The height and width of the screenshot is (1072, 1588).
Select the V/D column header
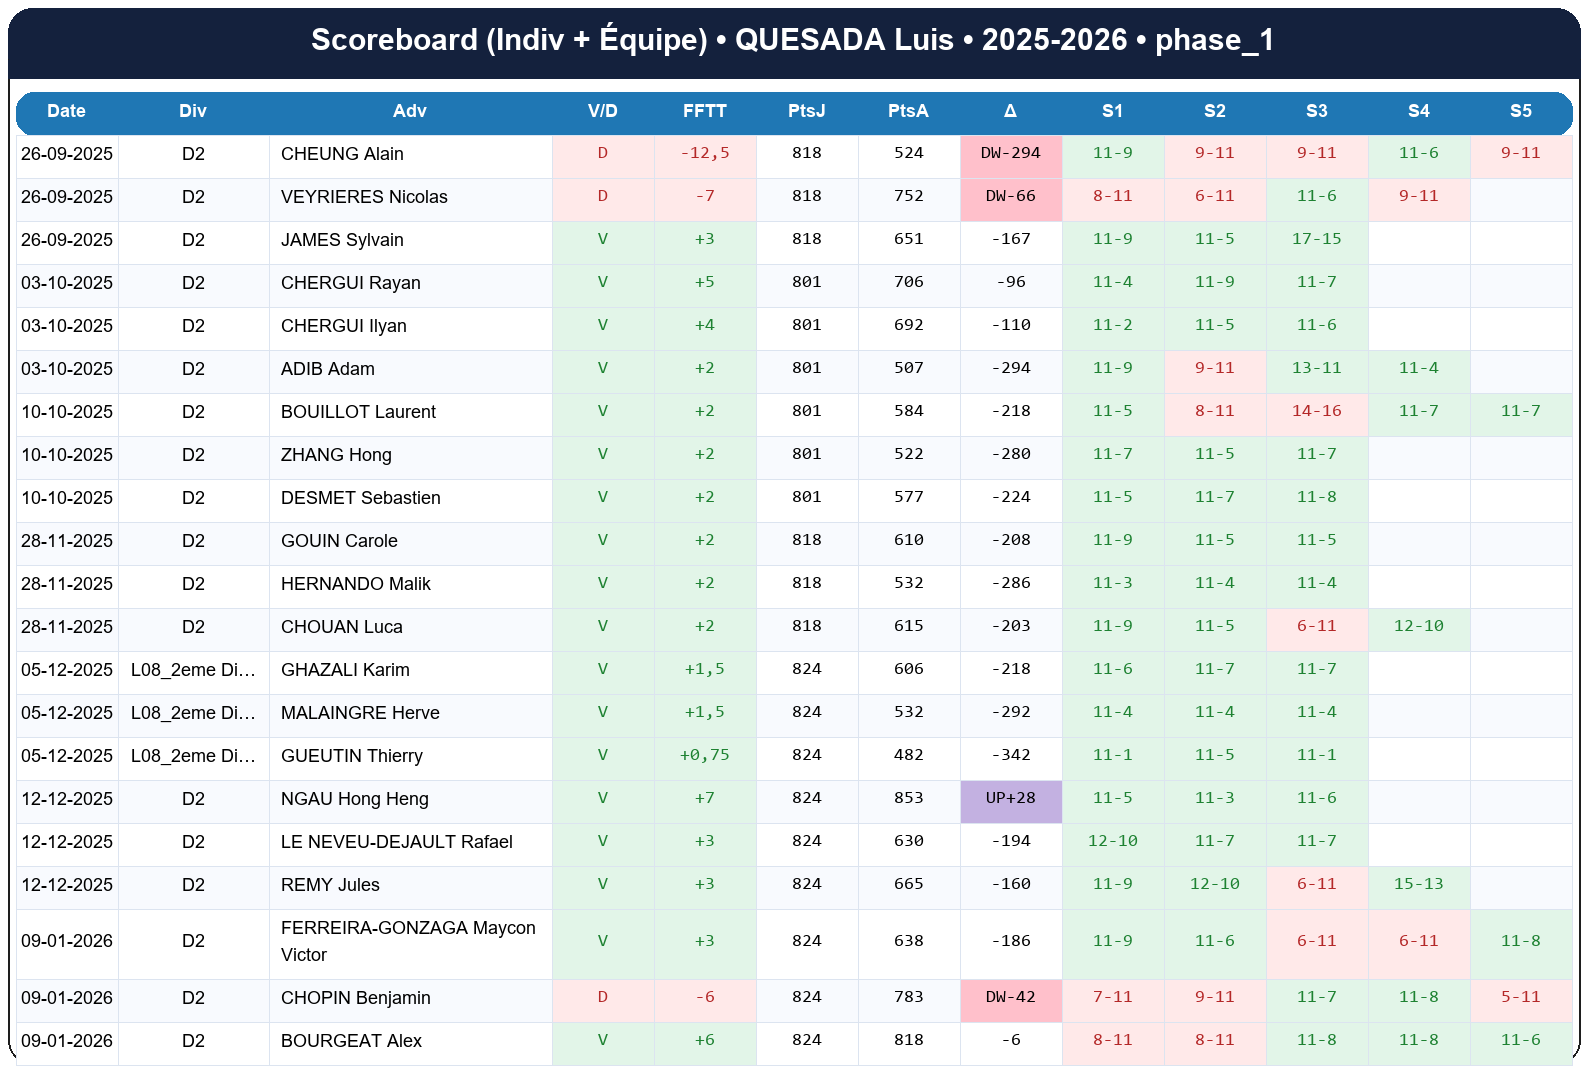coord(602,111)
